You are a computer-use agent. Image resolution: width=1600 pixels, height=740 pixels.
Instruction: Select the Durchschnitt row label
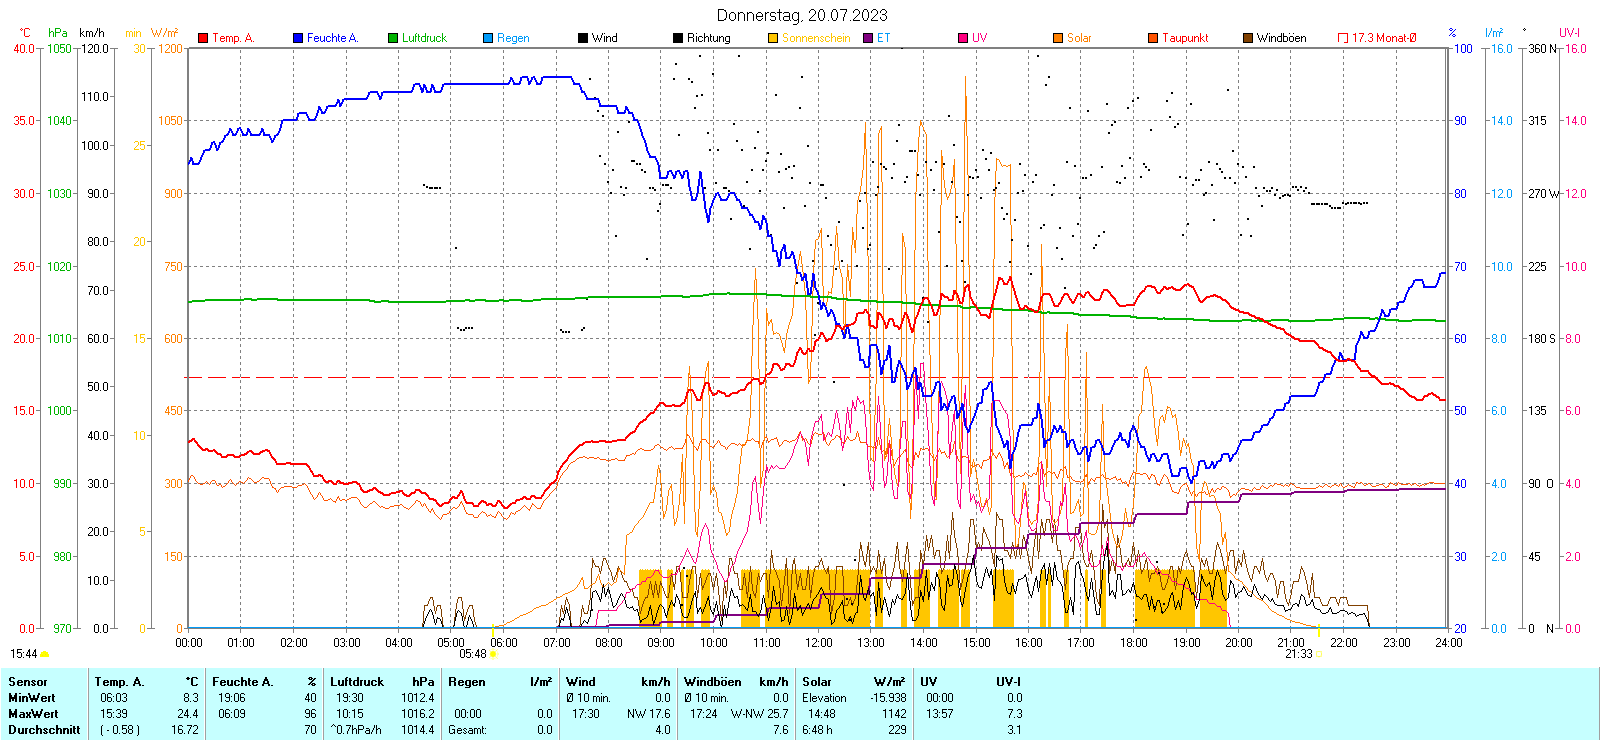tap(44, 730)
